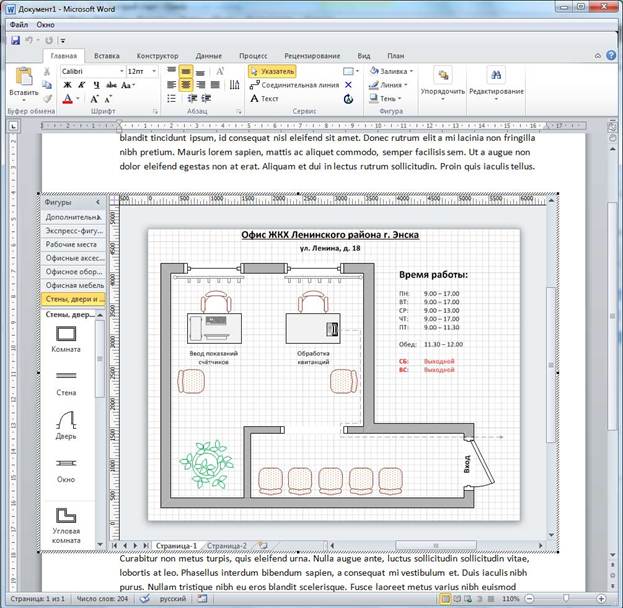Select the Text (Текст) tool button

coord(264,99)
